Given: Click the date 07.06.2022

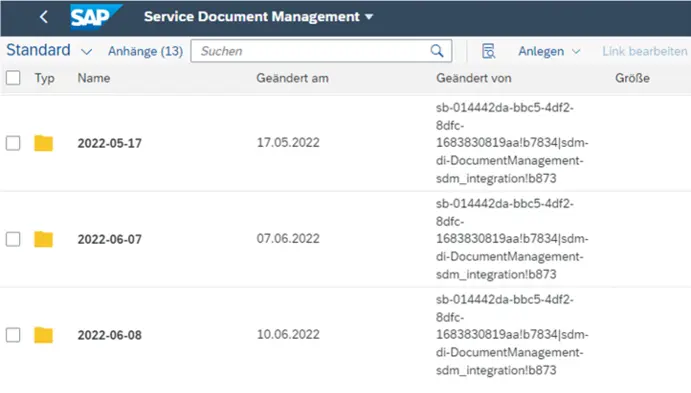Looking at the screenshot, I should (x=288, y=239).
